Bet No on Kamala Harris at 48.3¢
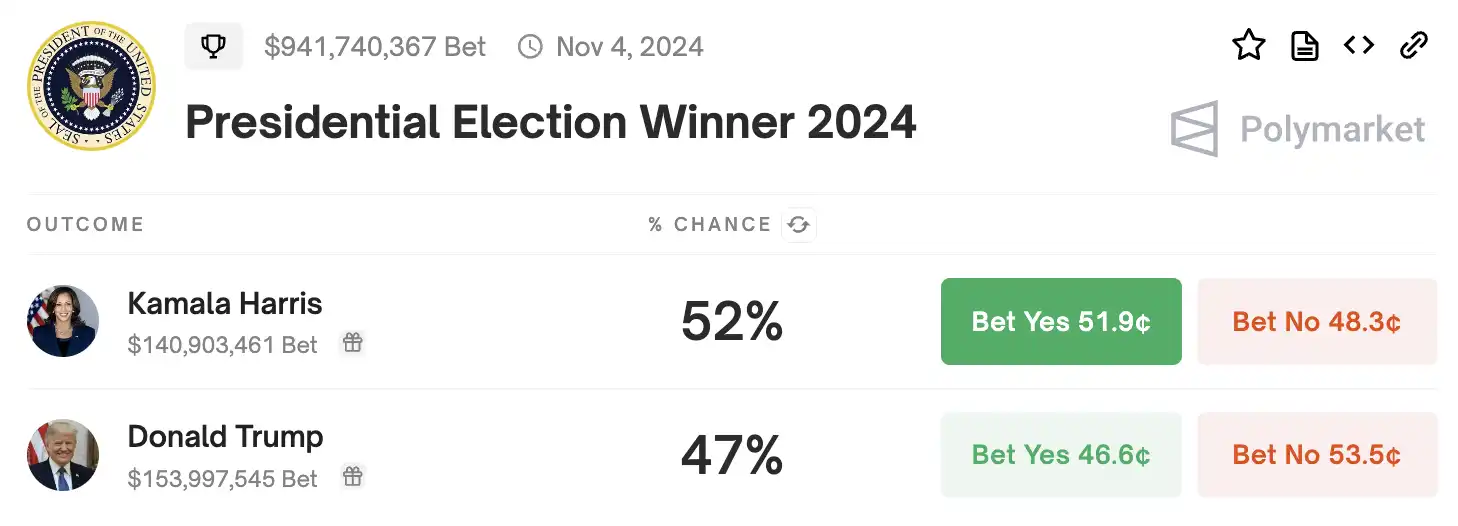This screenshot has height=526, width=1458. pyautogui.click(x=1316, y=321)
